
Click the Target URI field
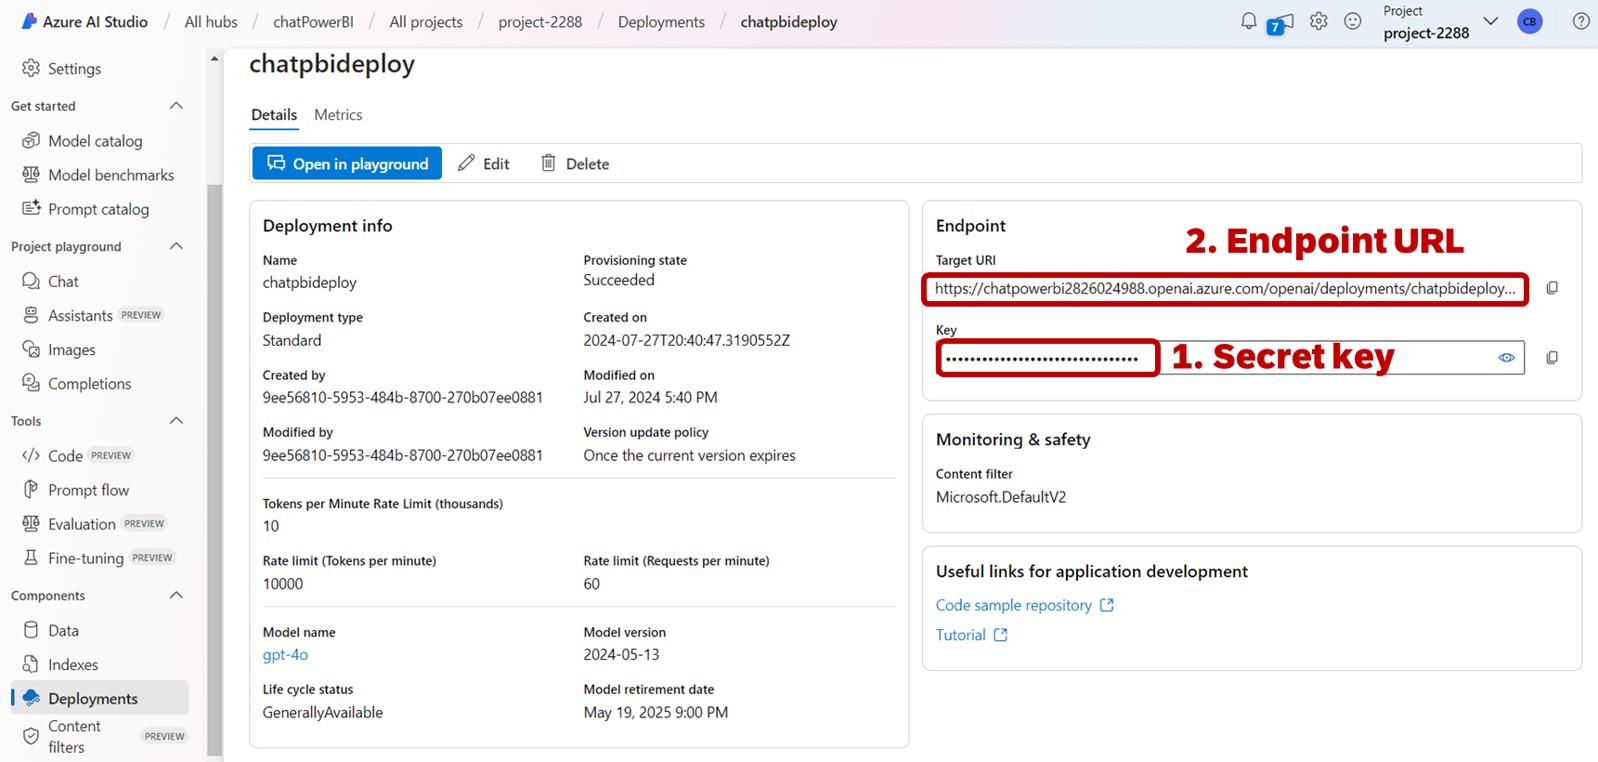pyautogui.click(x=1225, y=289)
